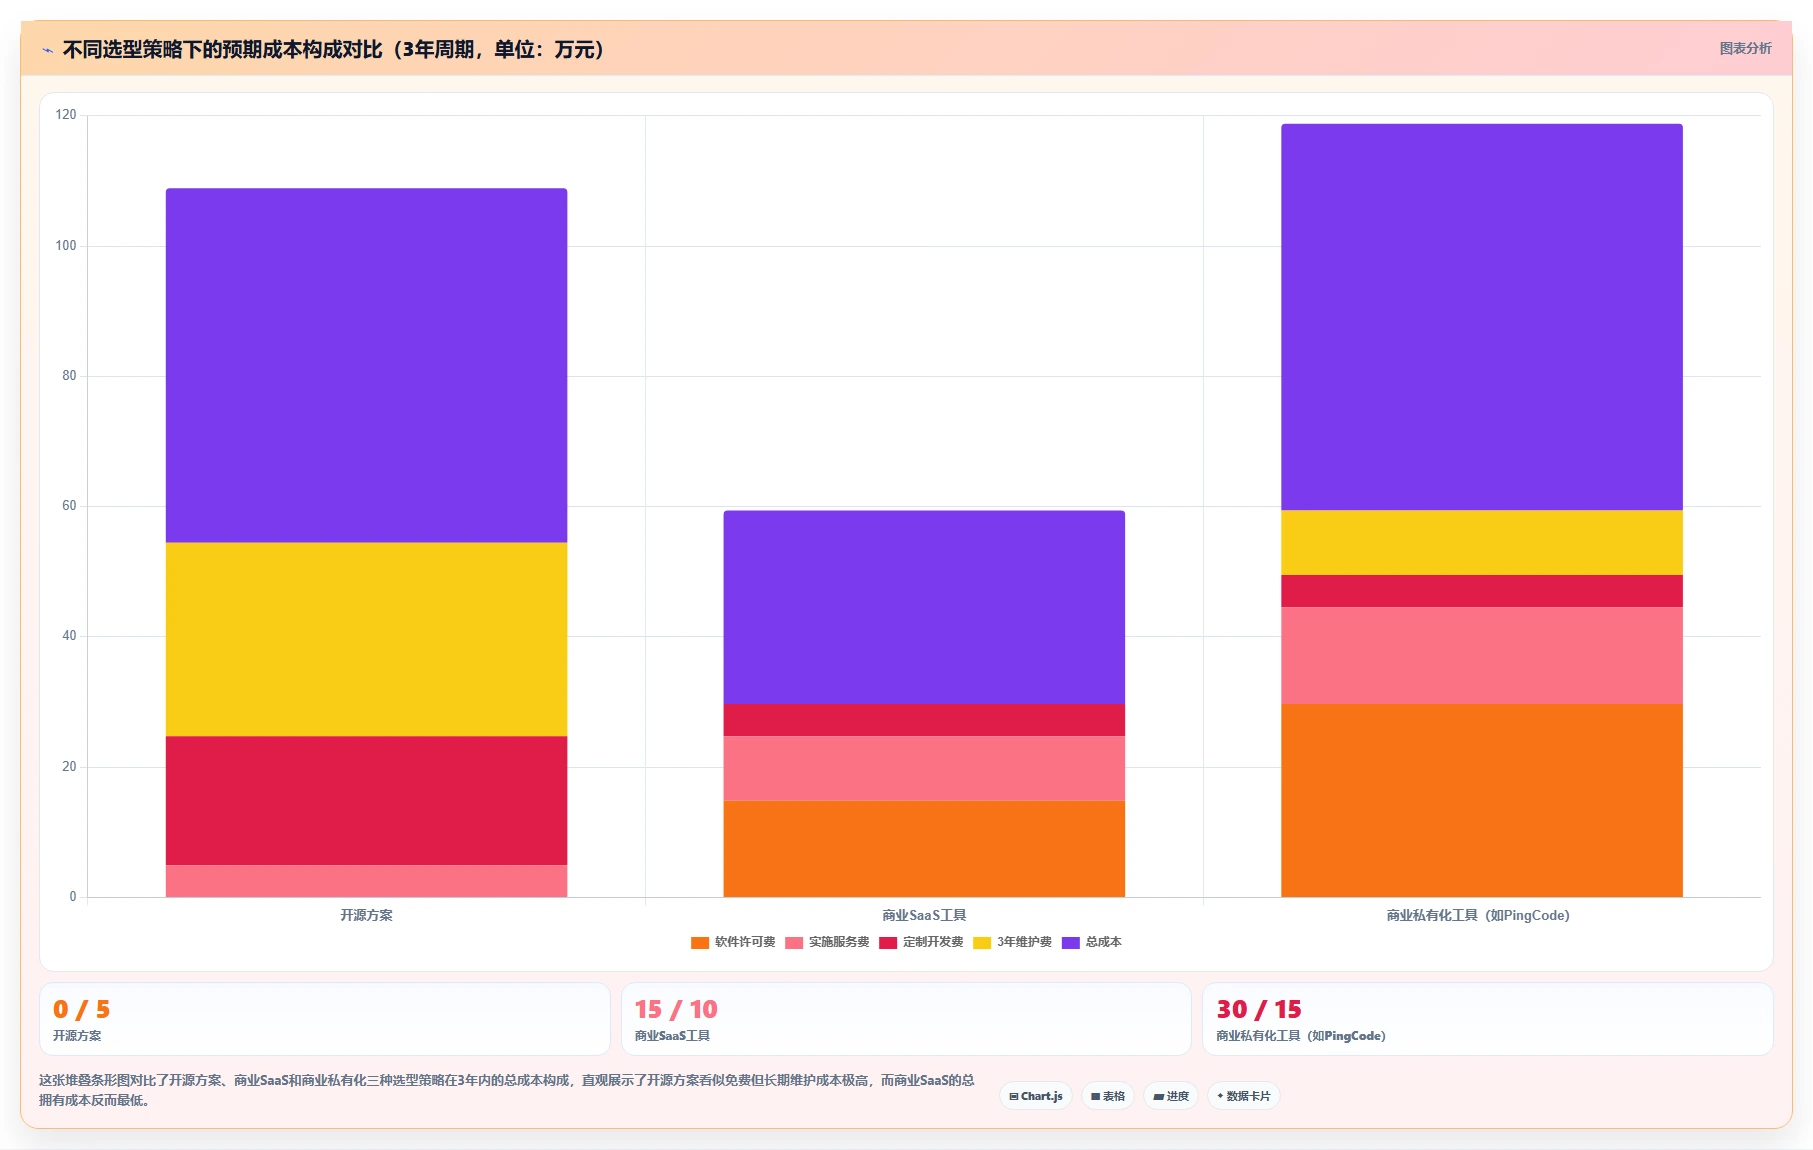Click the 软件许可费 legend label

click(745, 942)
